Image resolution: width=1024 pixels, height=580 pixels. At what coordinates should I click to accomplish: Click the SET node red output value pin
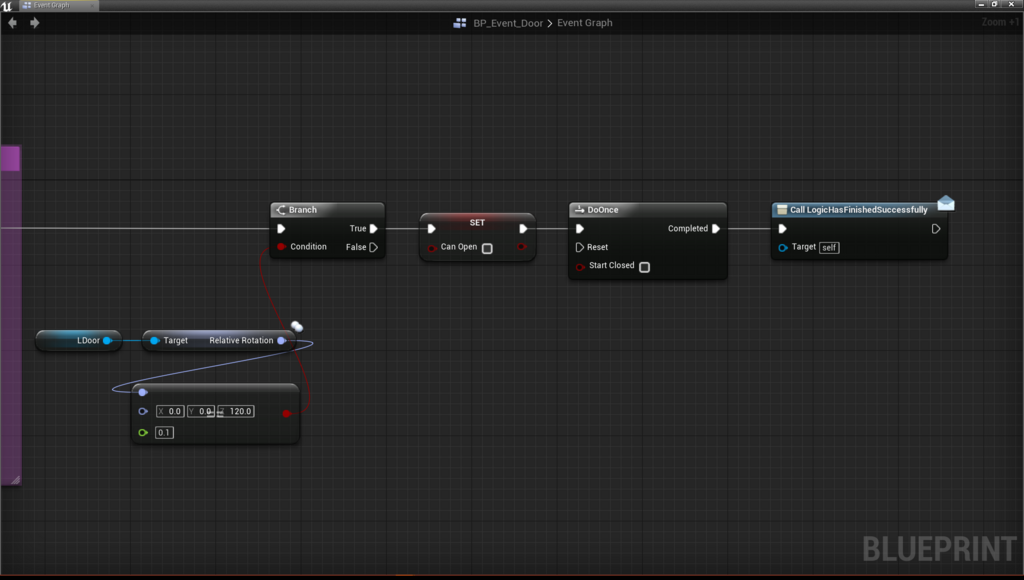[x=521, y=246]
